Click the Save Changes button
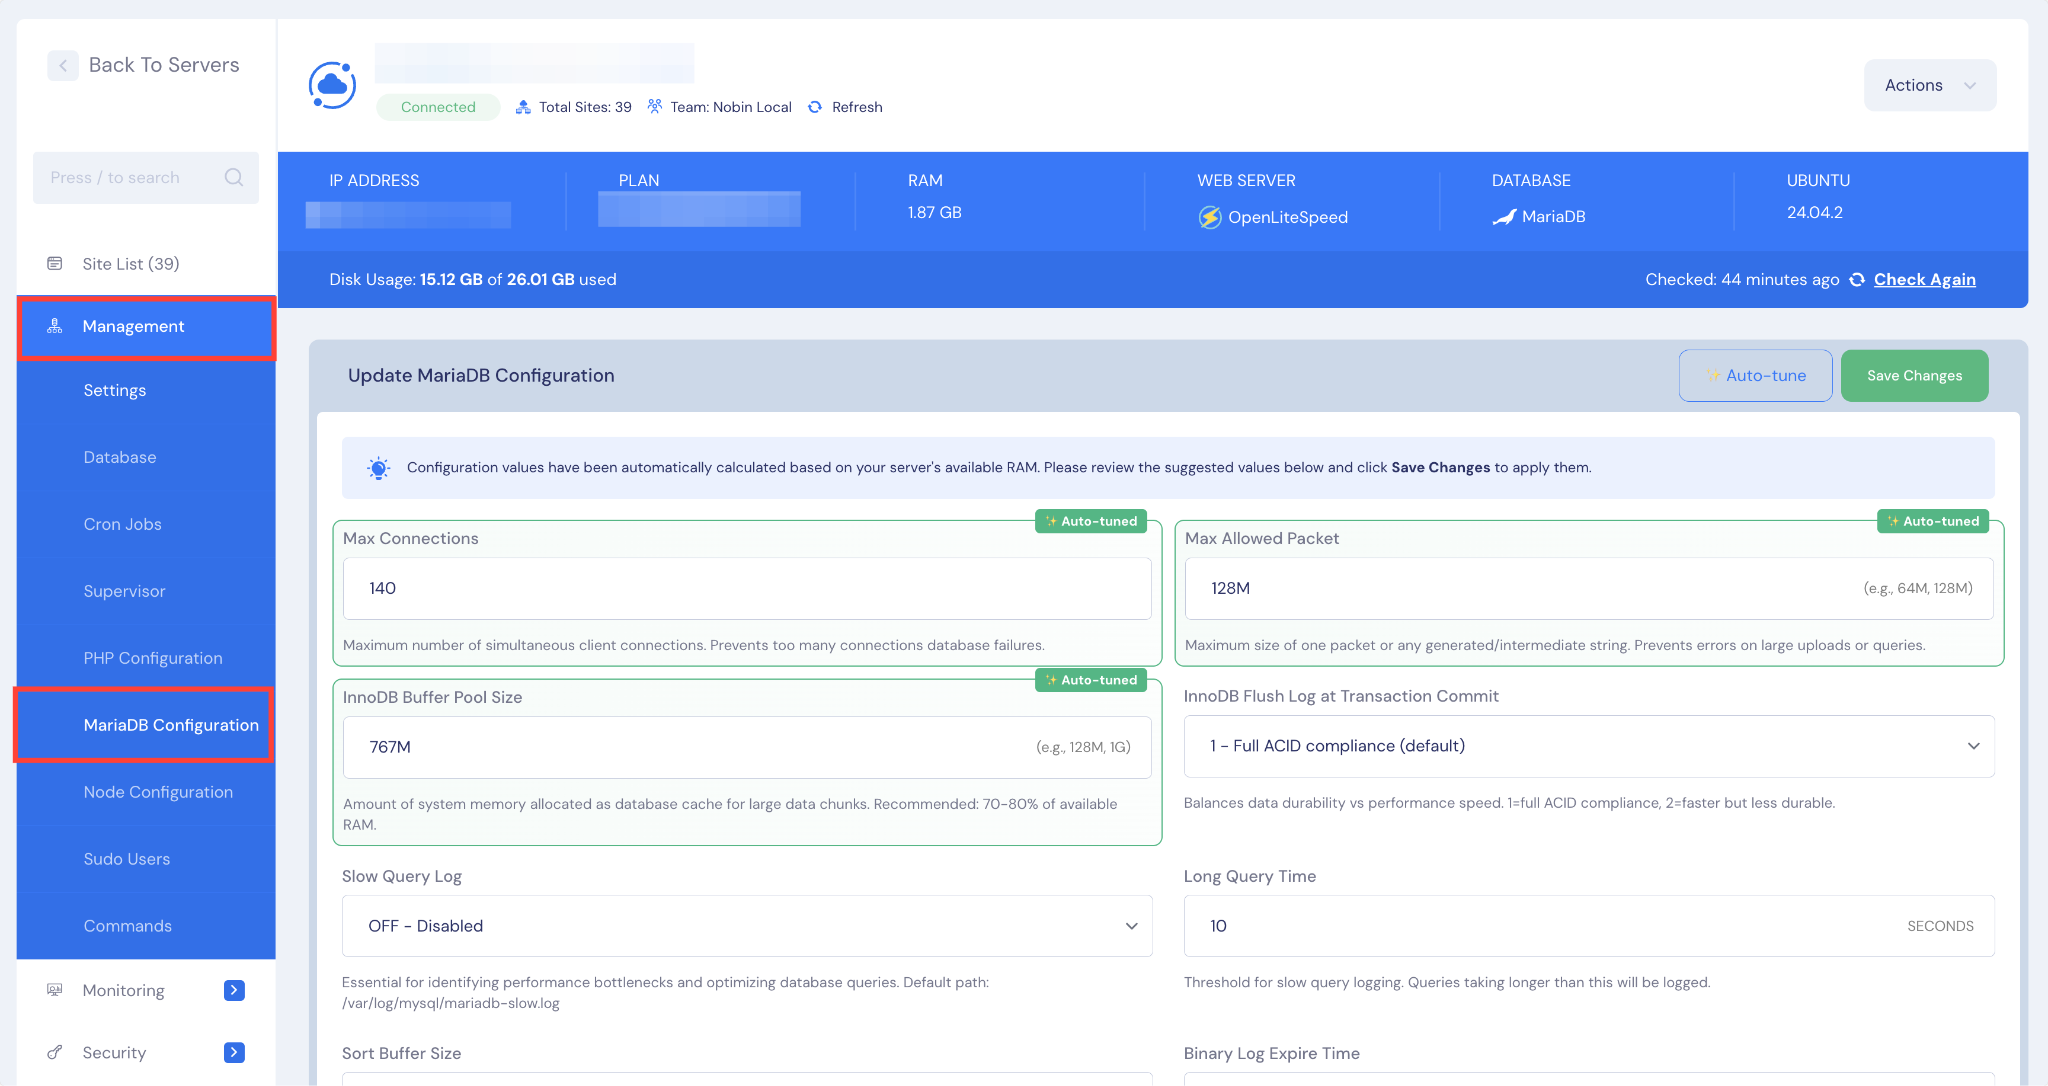Screen dimensions: 2048x1086 (1914, 376)
